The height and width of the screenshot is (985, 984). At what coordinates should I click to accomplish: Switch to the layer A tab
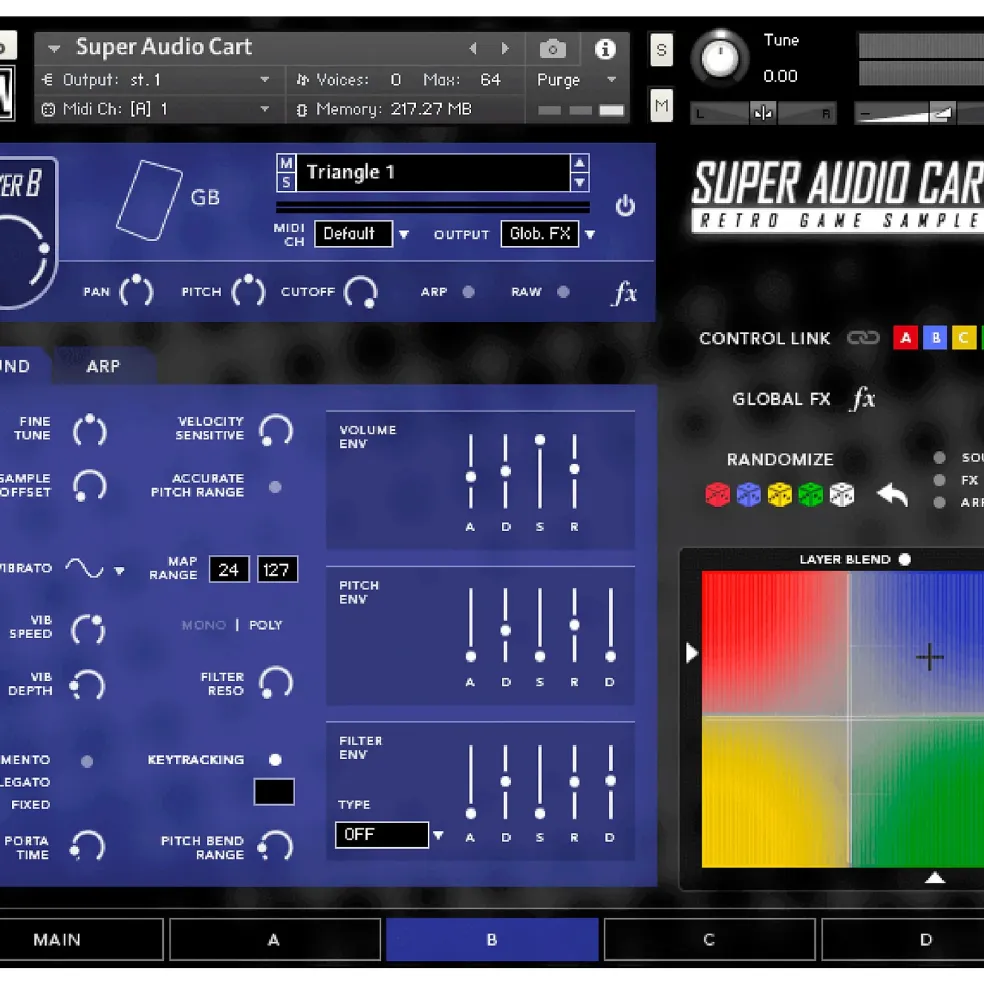275,939
